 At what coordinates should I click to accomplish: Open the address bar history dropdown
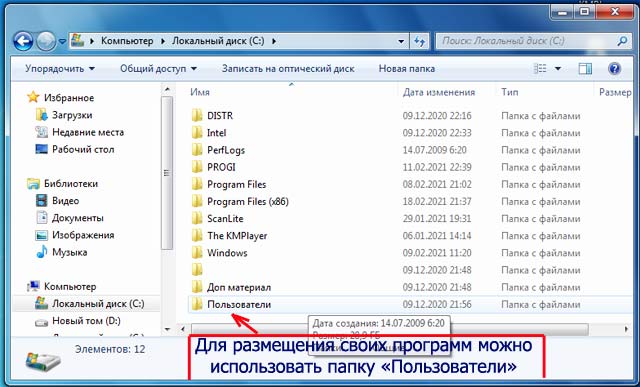[x=401, y=41]
